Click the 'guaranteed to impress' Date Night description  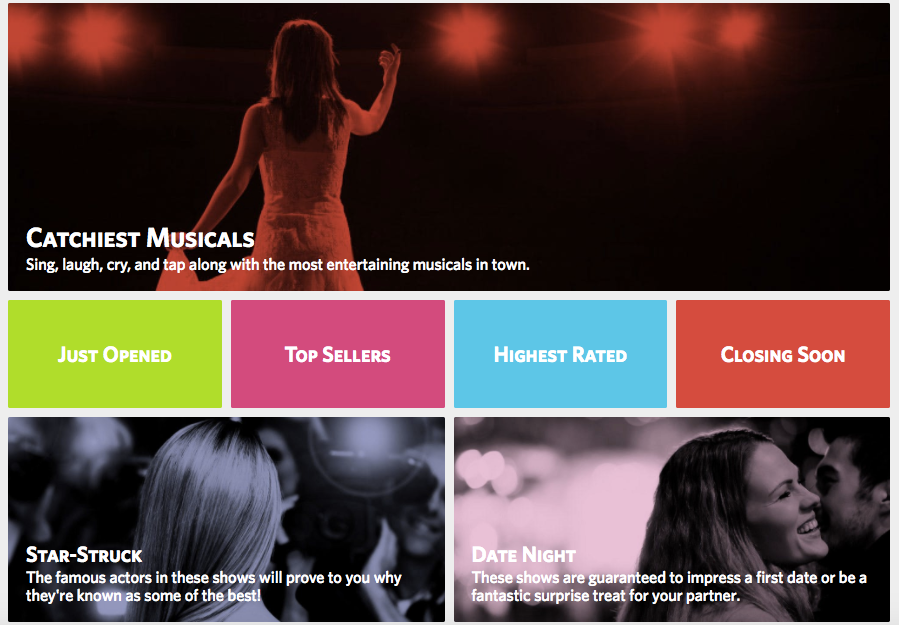669,586
